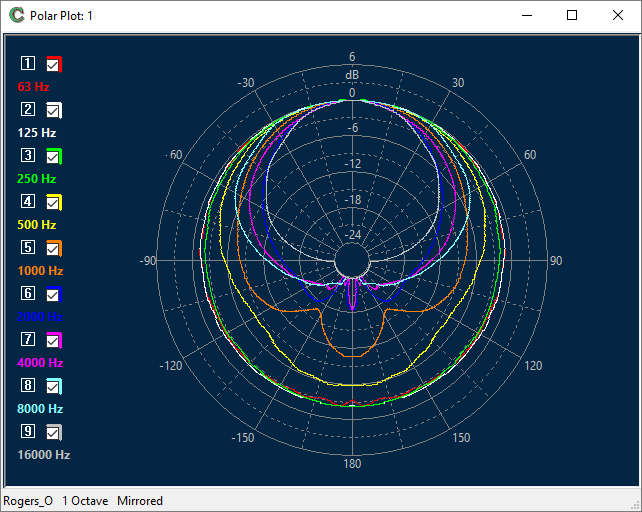Click the numbered box 3 beside 250 Hz

[x=28, y=156]
